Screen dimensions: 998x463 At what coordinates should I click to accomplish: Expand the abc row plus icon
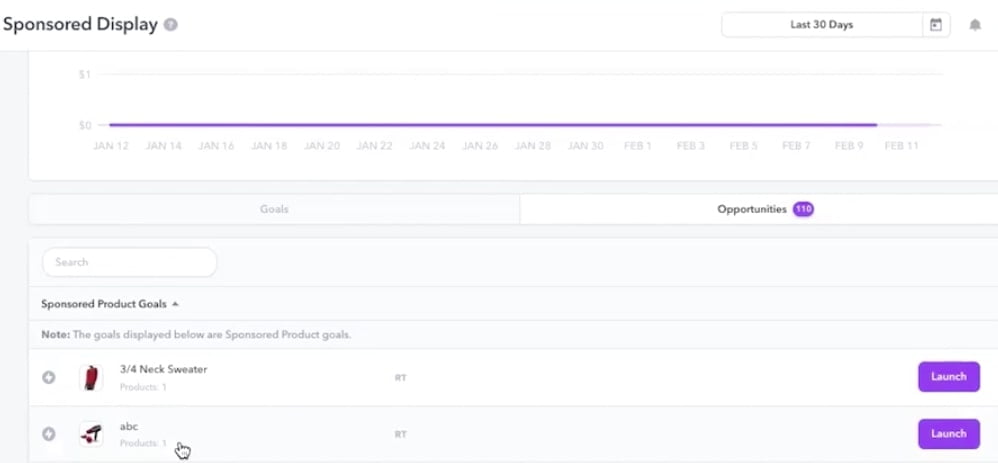(48, 434)
